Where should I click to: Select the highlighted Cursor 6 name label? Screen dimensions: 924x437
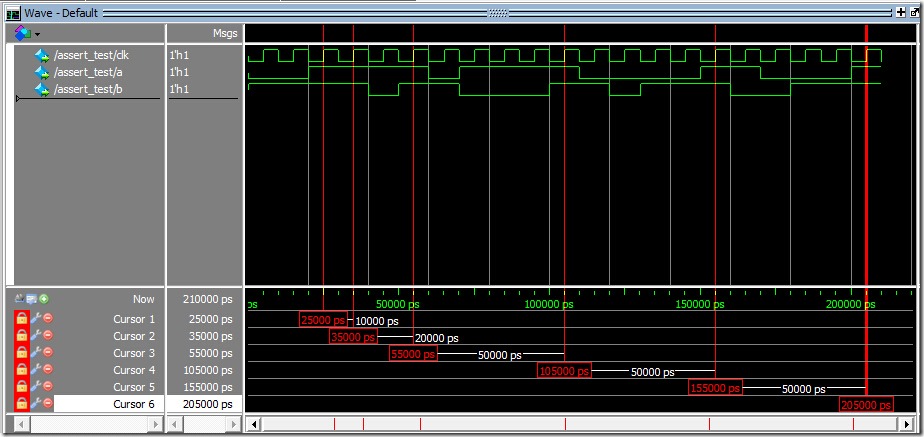134,404
